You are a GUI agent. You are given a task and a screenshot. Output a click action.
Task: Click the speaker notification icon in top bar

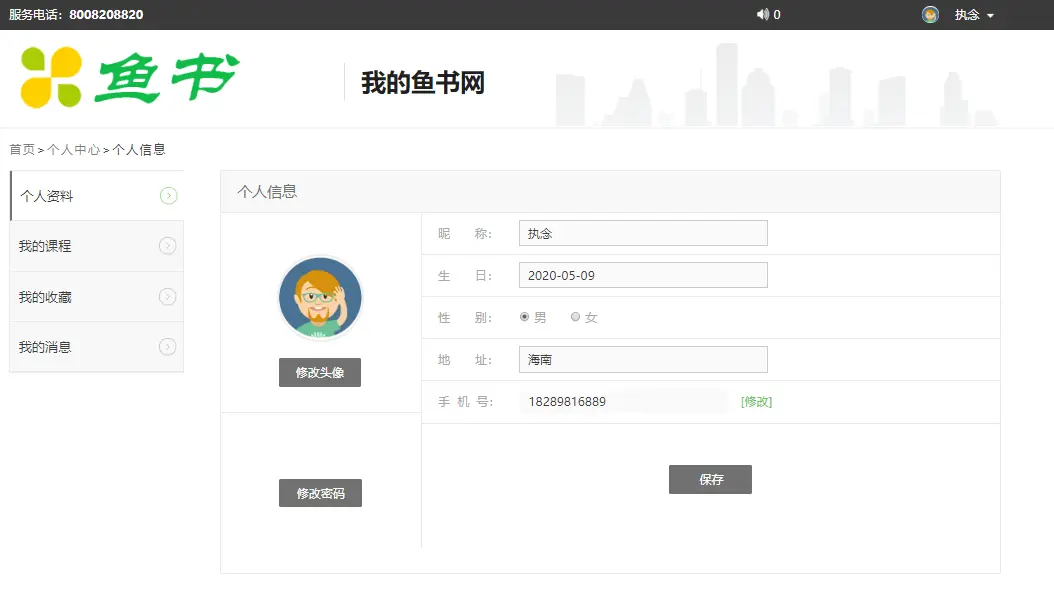(762, 14)
